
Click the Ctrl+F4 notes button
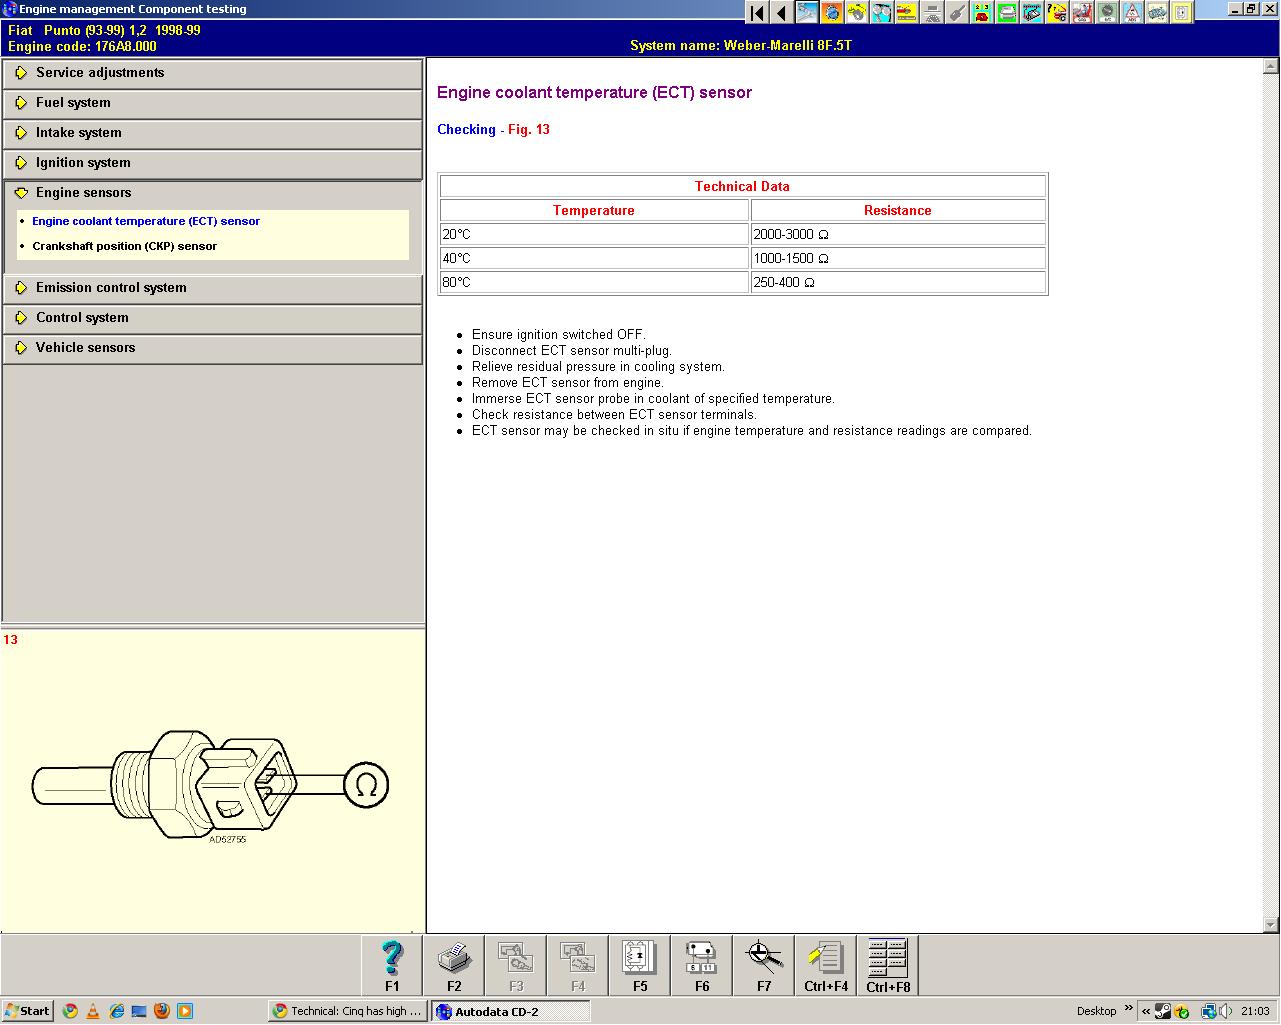tap(826, 966)
